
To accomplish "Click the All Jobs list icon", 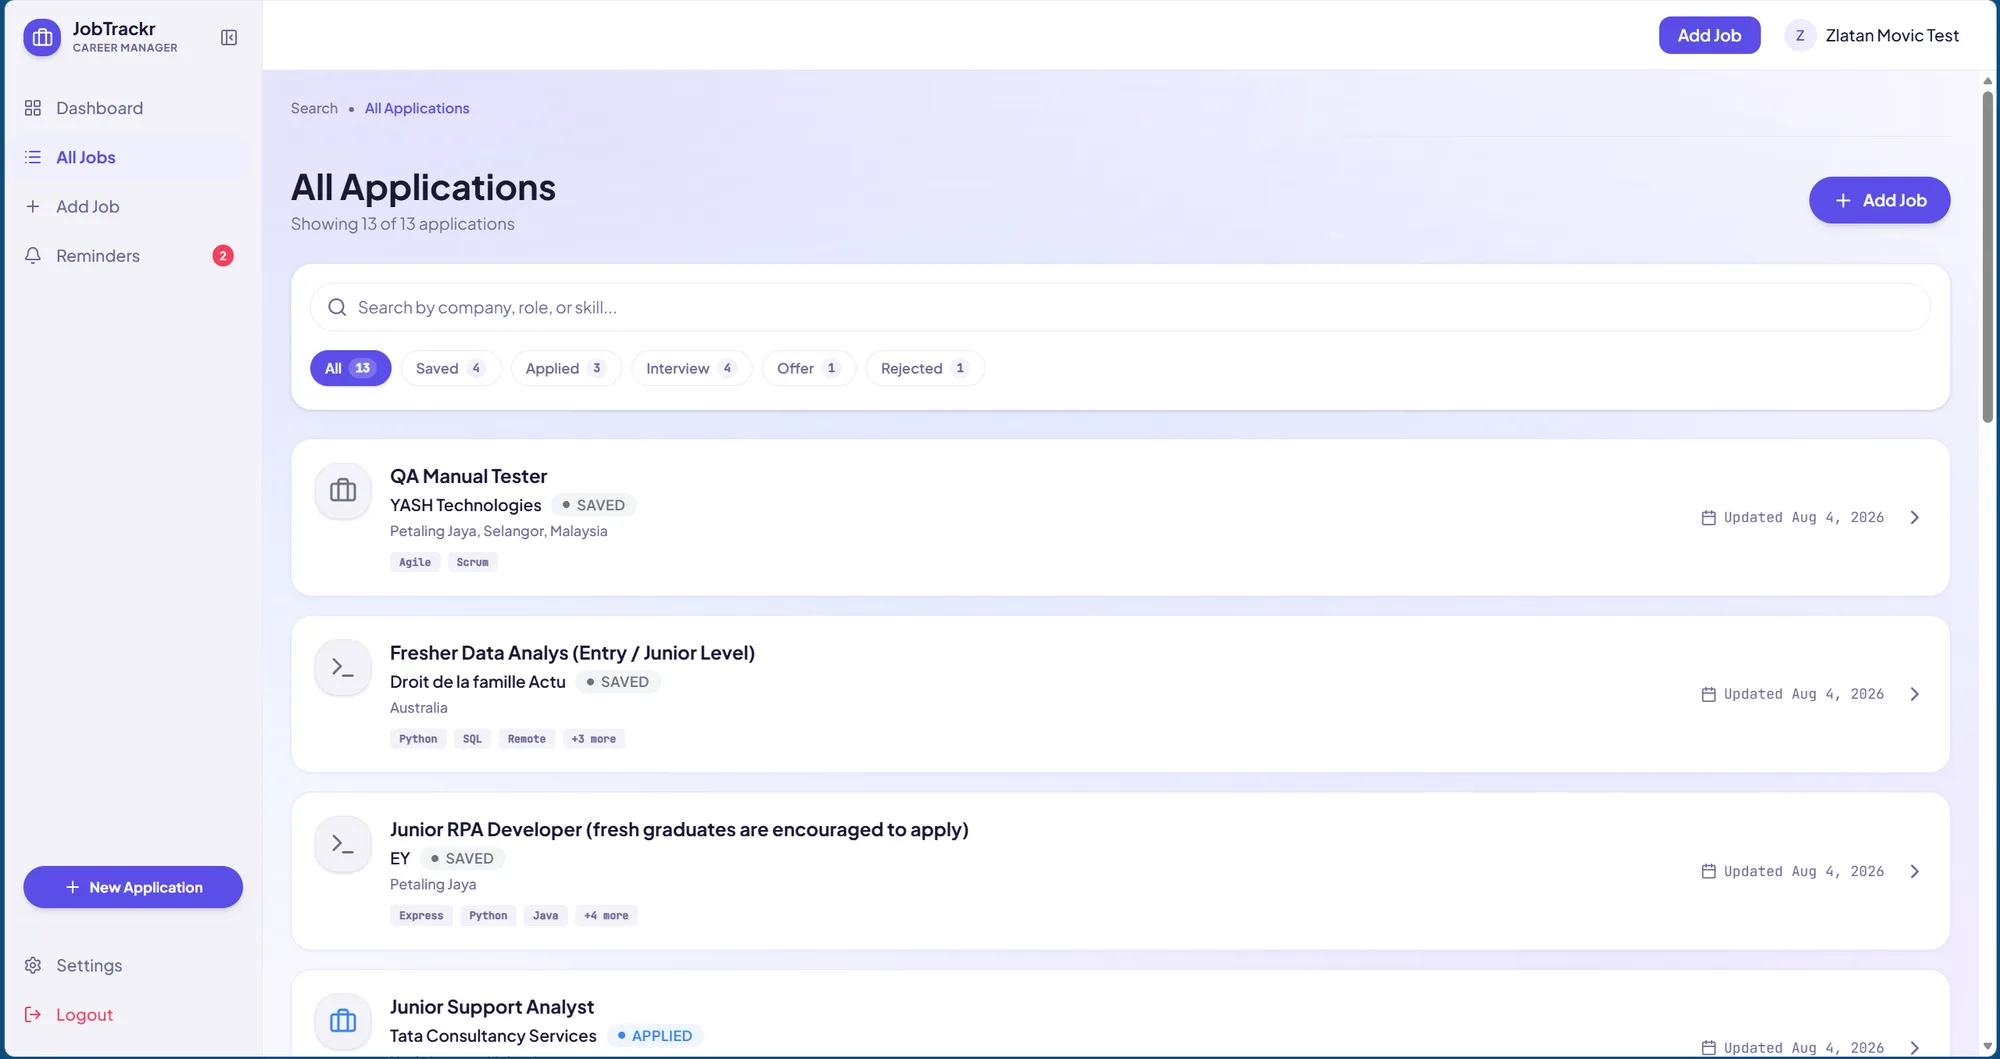I will click(33, 157).
